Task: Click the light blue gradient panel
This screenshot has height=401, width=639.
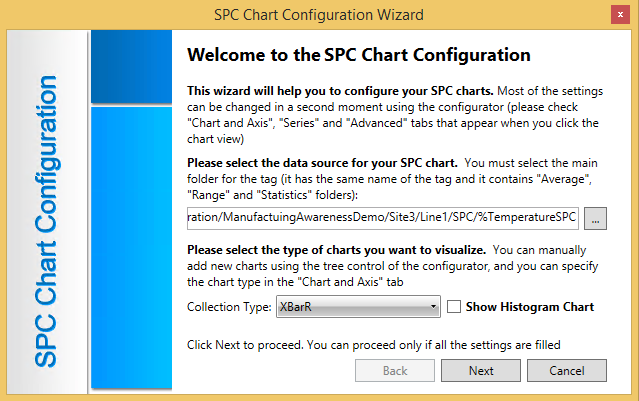Action: [132, 240]
